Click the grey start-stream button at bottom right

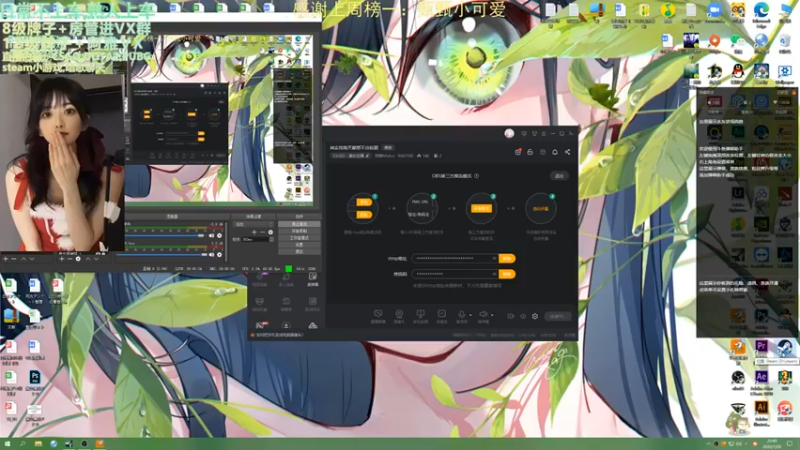pos(558,316)
